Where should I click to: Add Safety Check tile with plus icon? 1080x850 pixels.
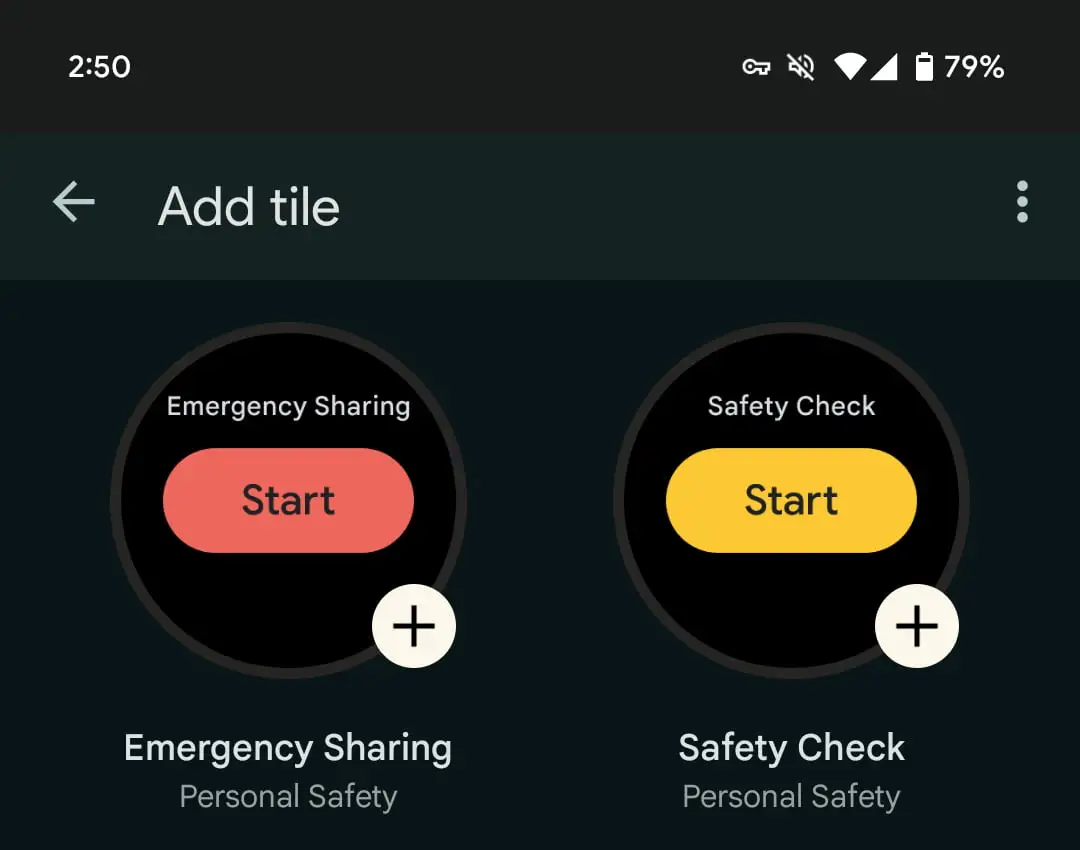point(917,625)
